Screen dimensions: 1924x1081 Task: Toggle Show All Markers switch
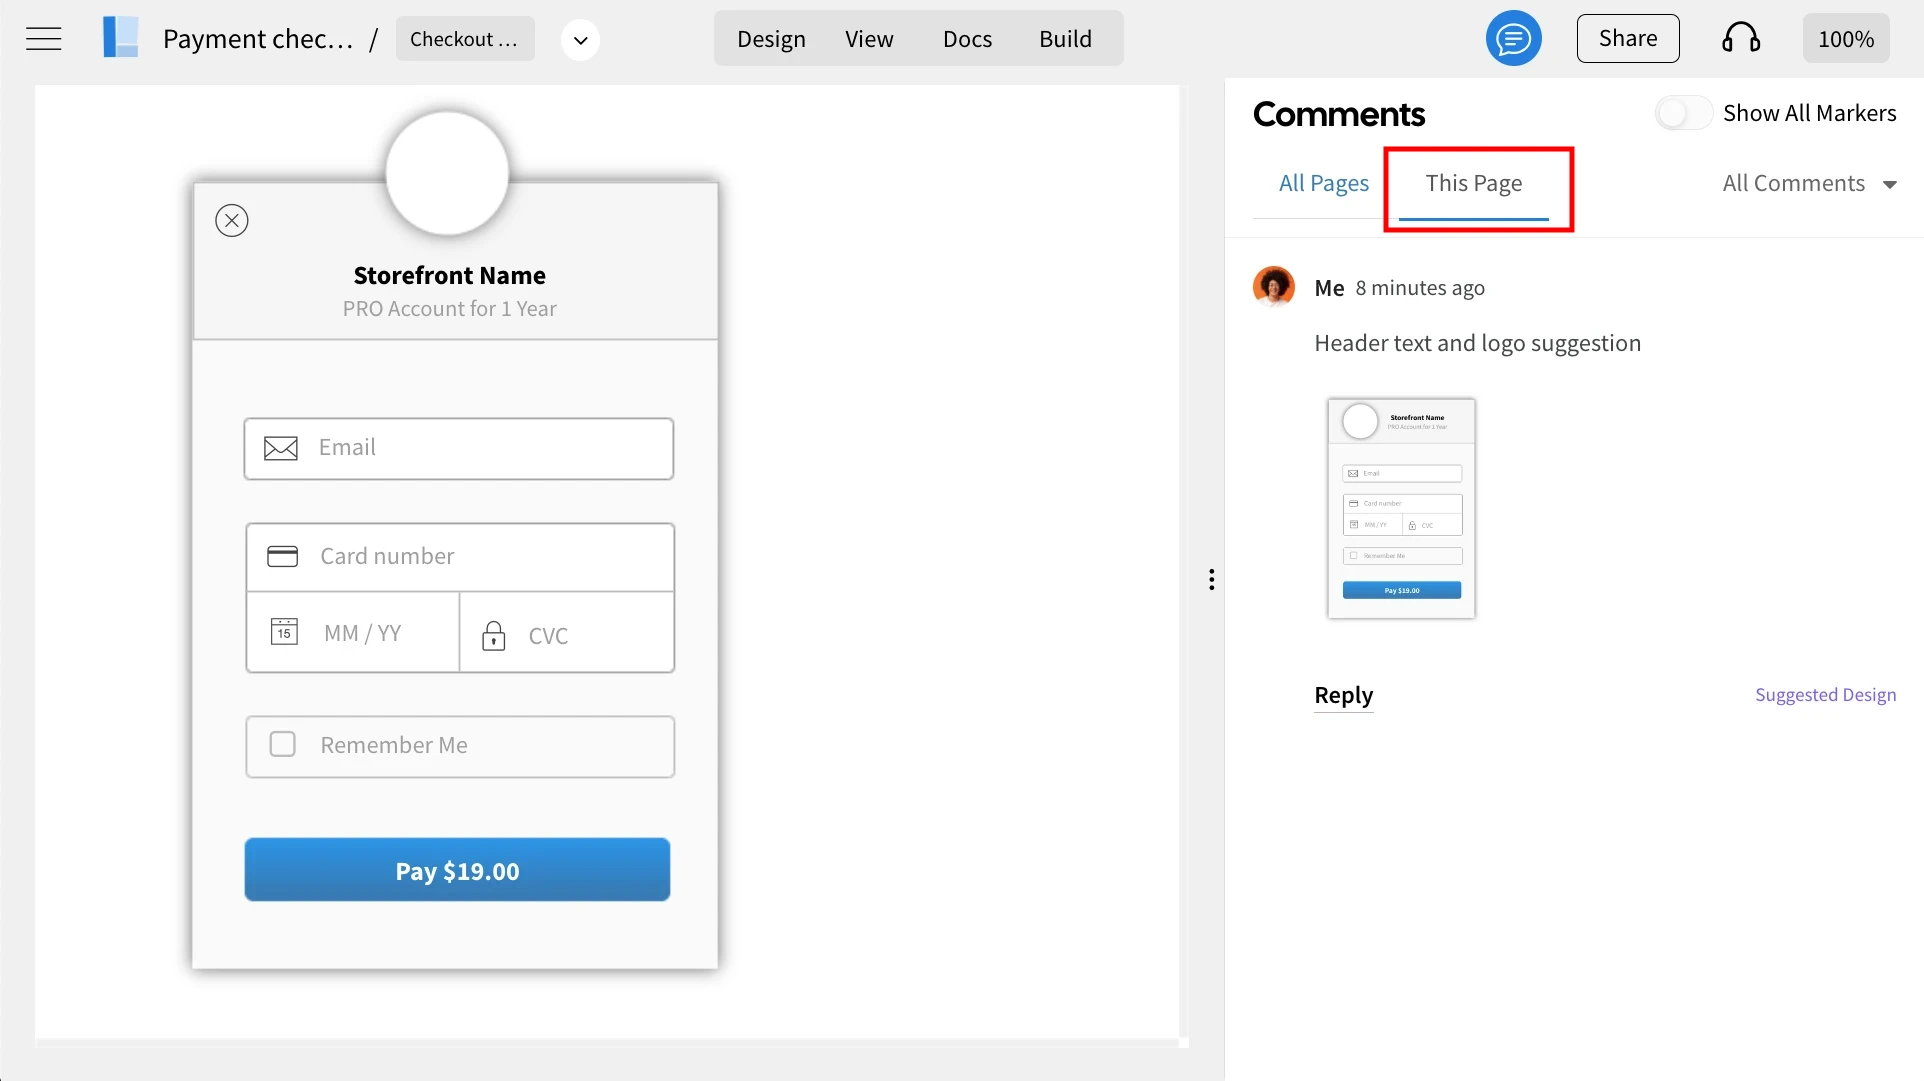(1683, 113)
